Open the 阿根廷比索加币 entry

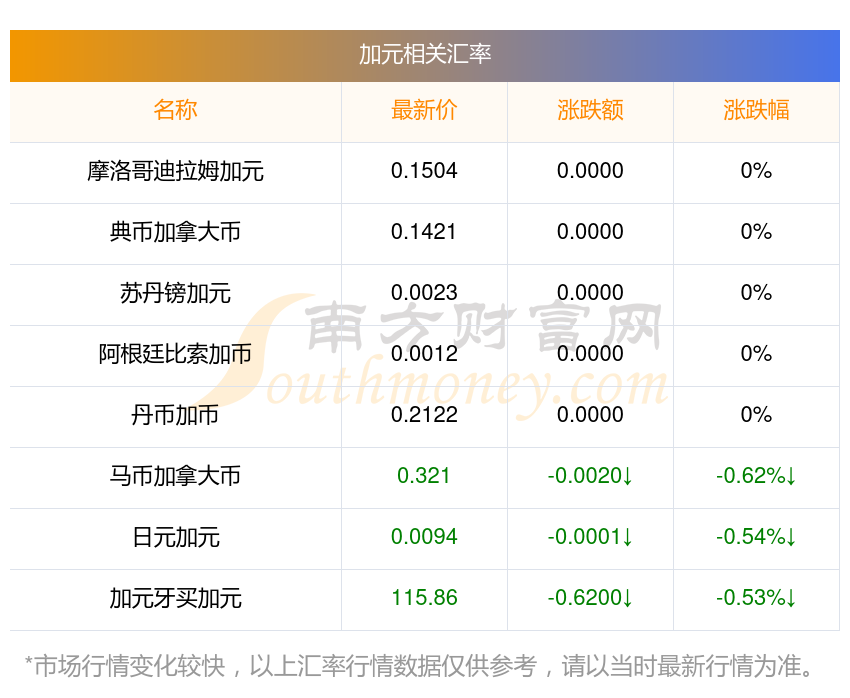click(175, 354)
